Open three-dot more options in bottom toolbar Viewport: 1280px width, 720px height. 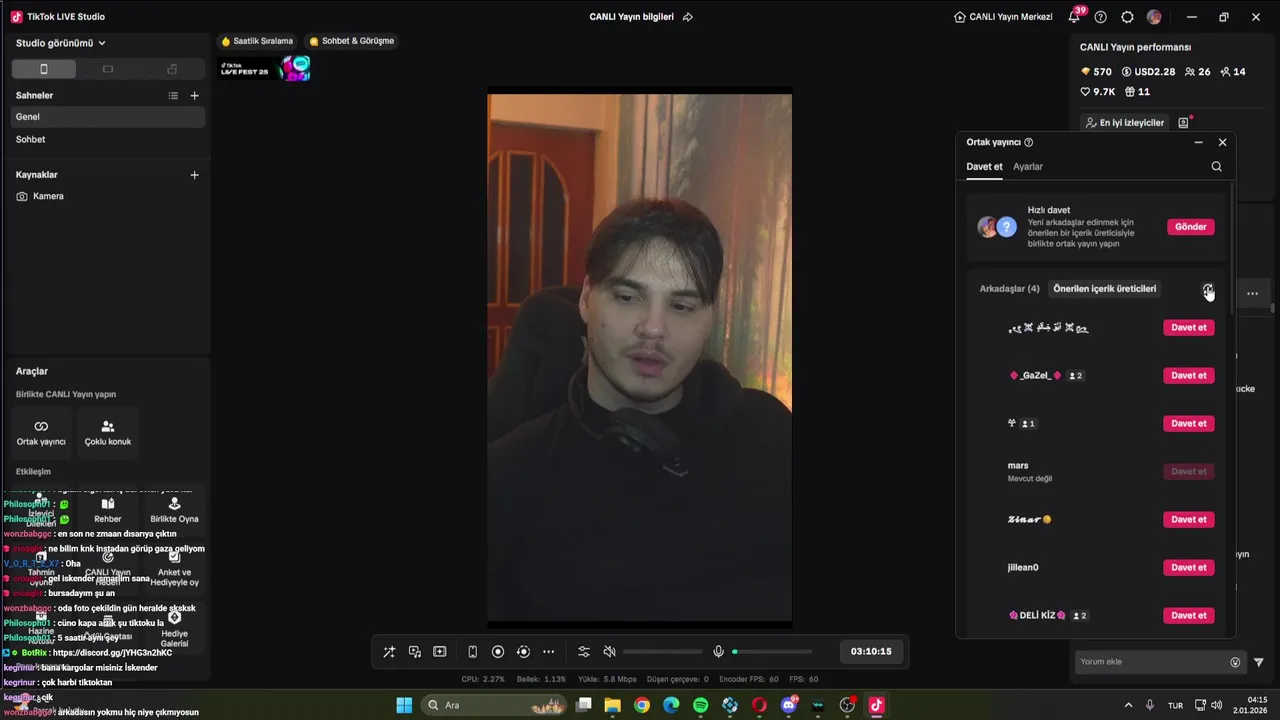(x=548, y=652)
